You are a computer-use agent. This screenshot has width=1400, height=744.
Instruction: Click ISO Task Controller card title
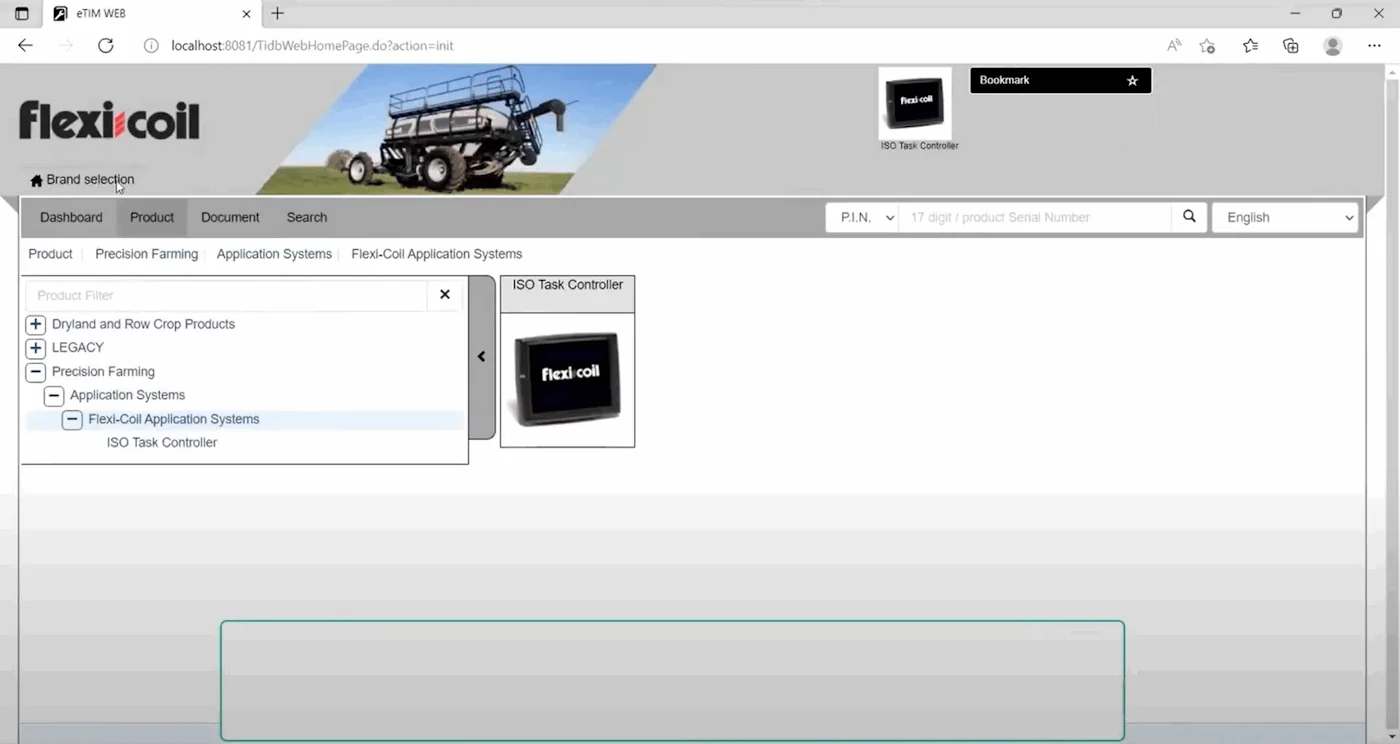[568, 285]
